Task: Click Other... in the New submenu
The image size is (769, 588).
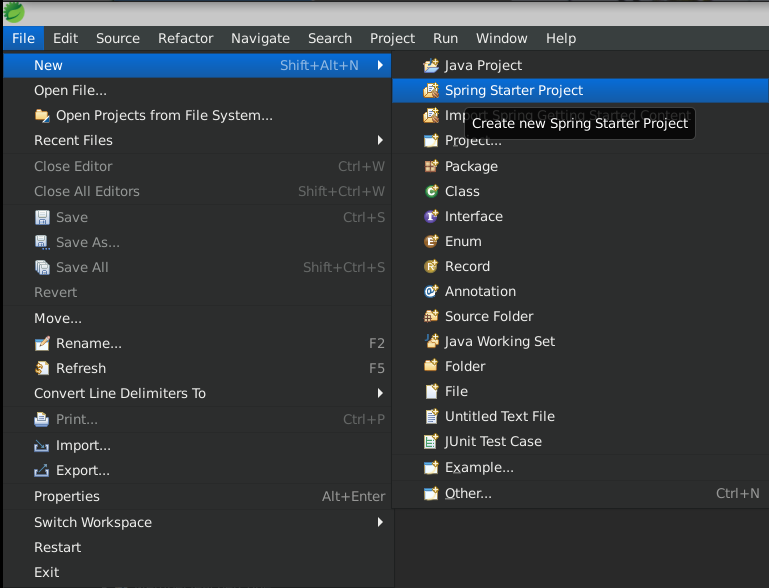Action: click(468, 493)
